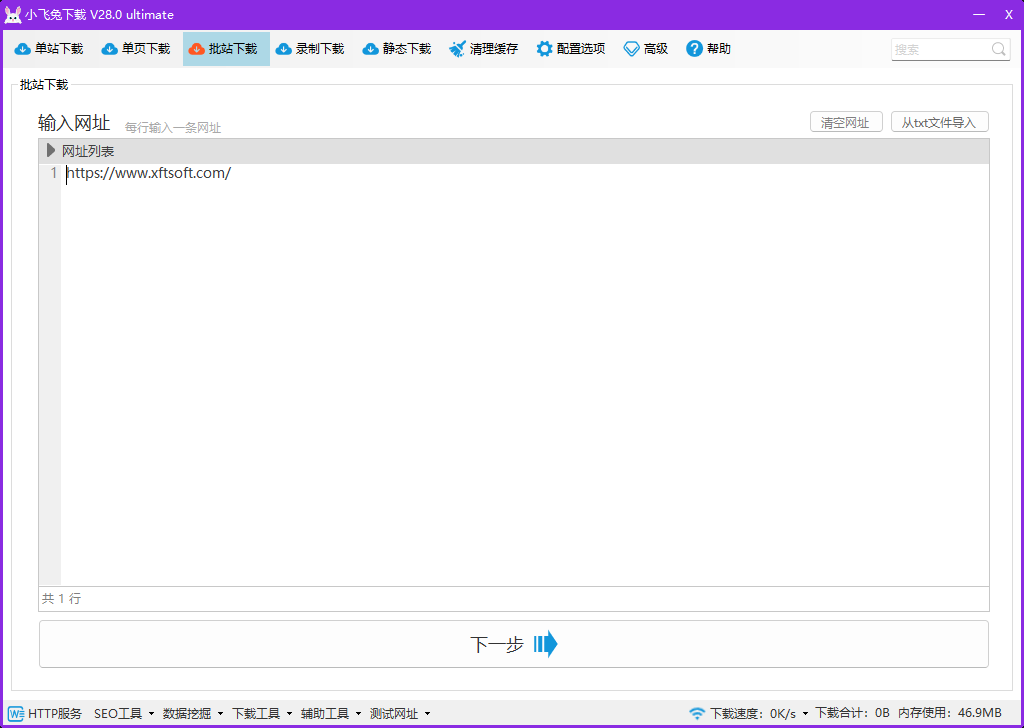Select the 批站下载 batch download tab

click(x=226, y=49)
